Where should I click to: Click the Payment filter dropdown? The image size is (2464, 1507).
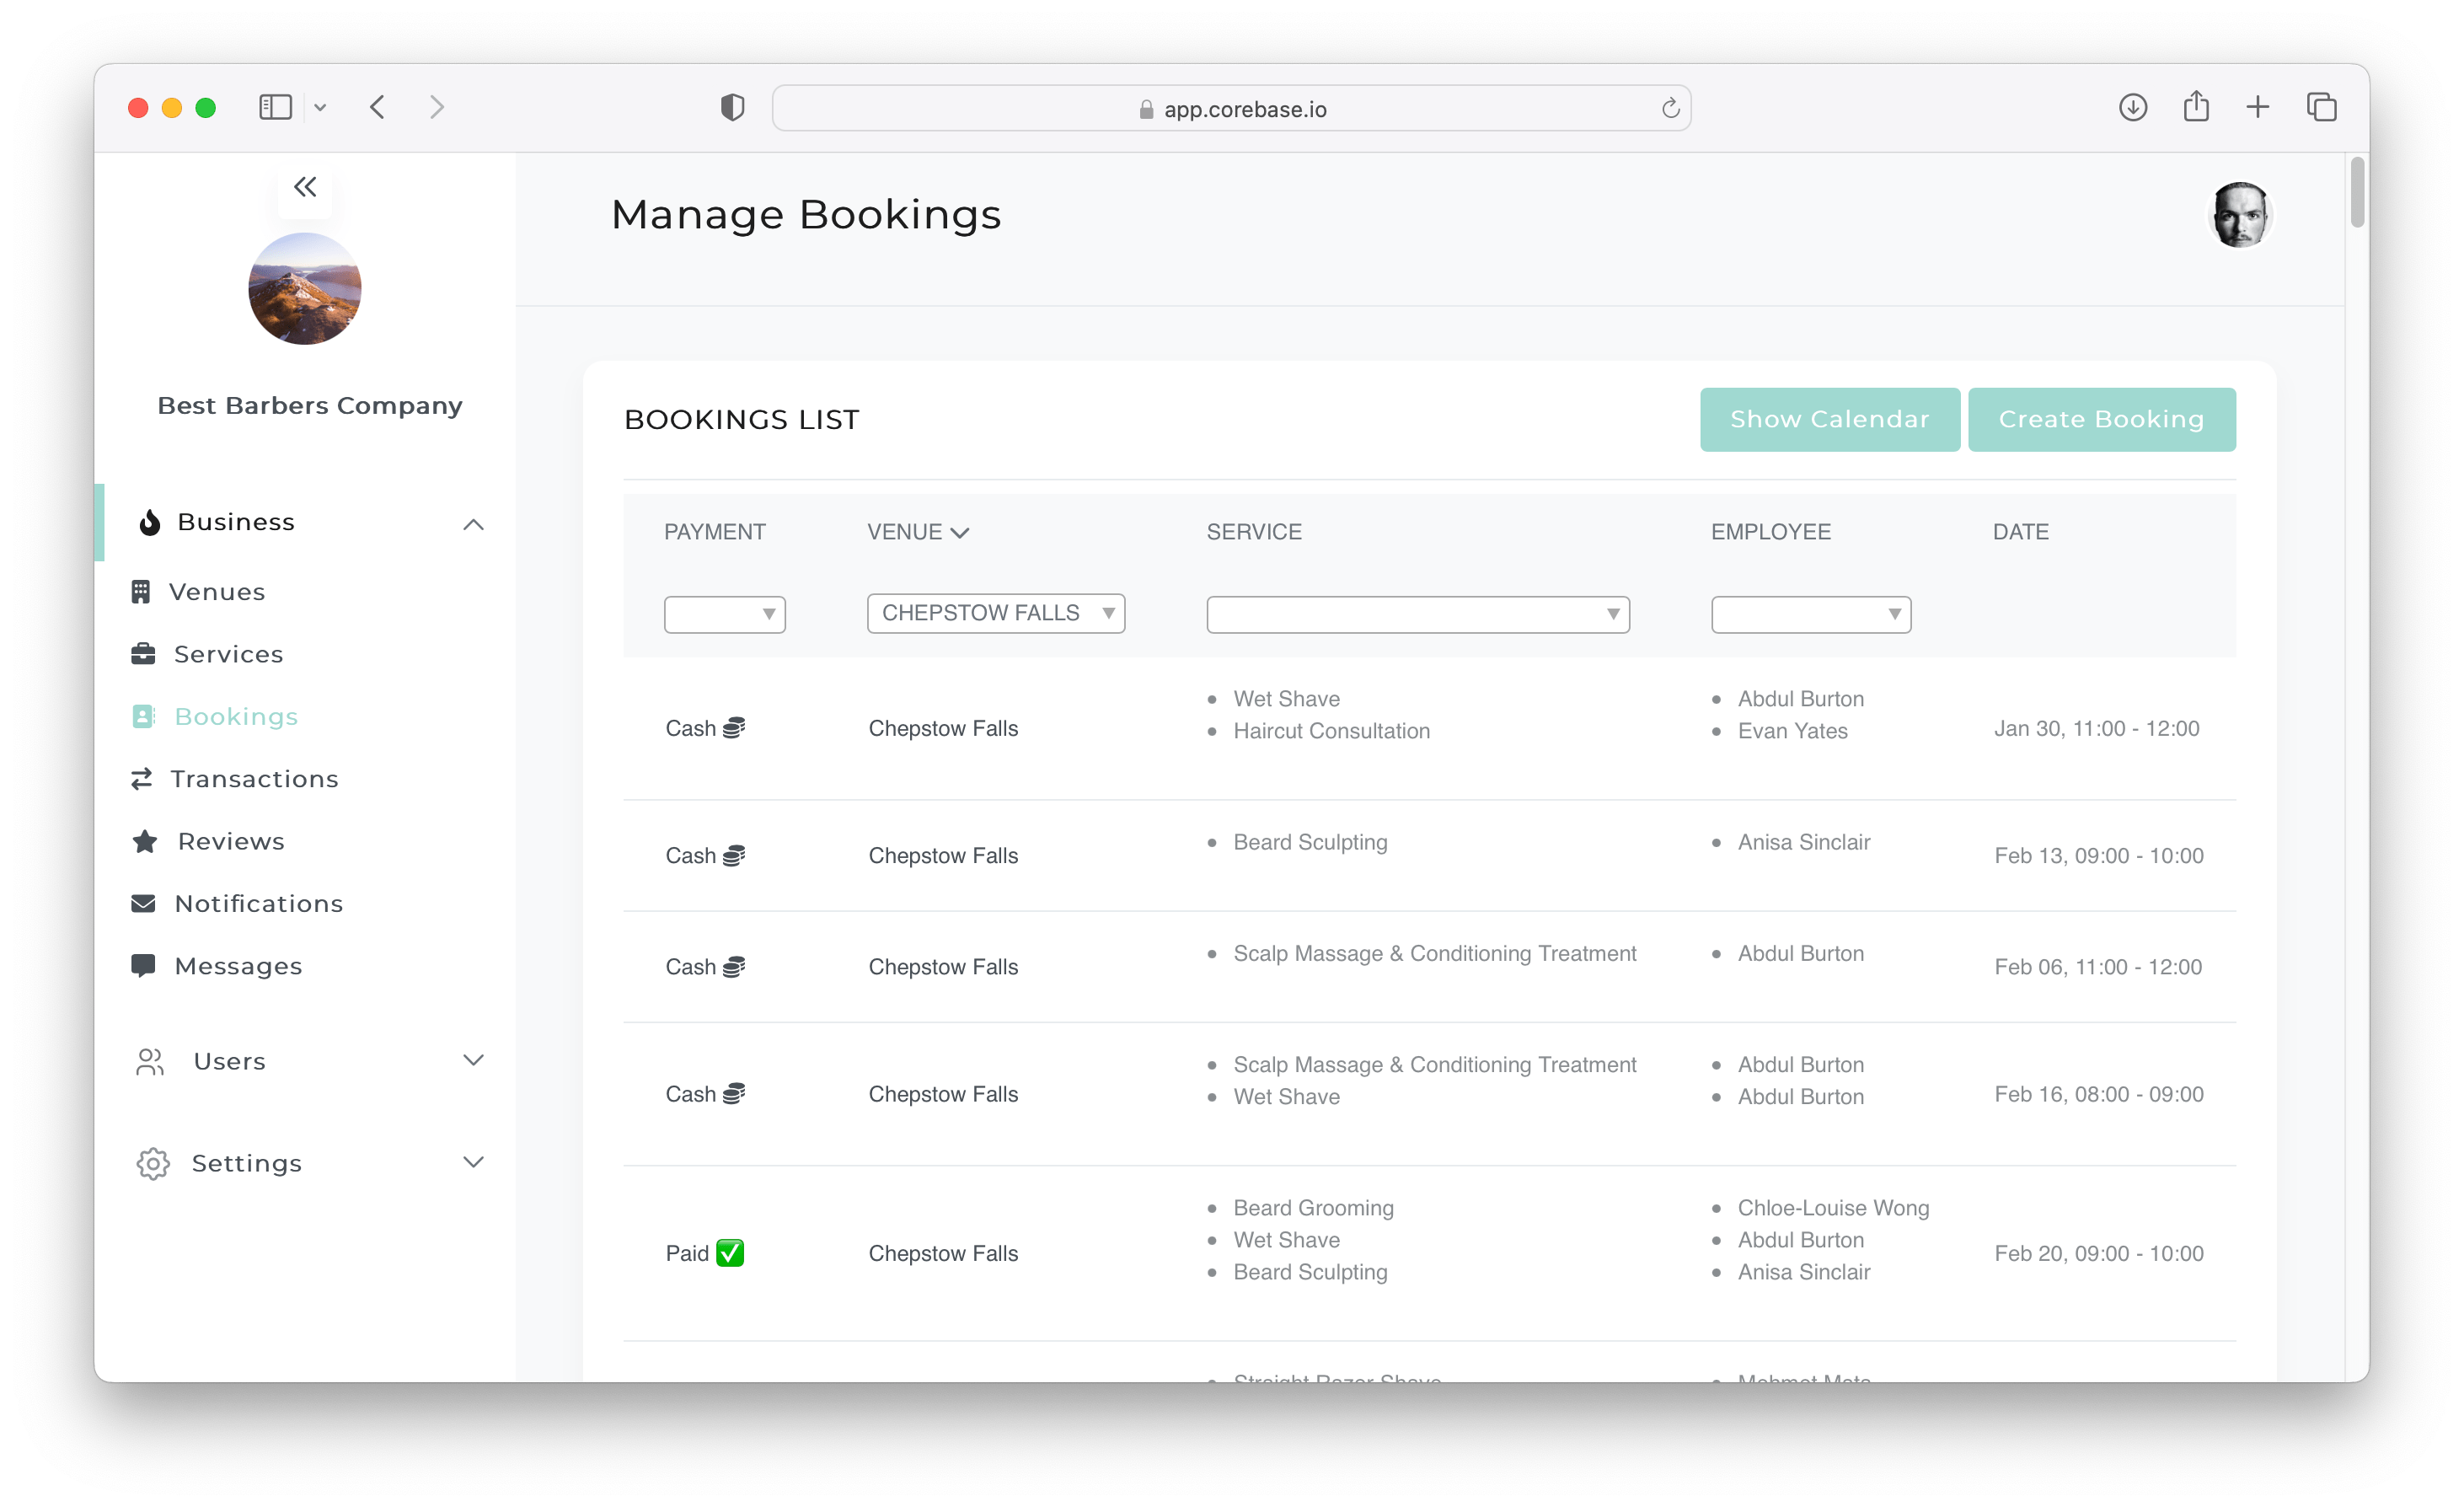(x=723, y=613)
